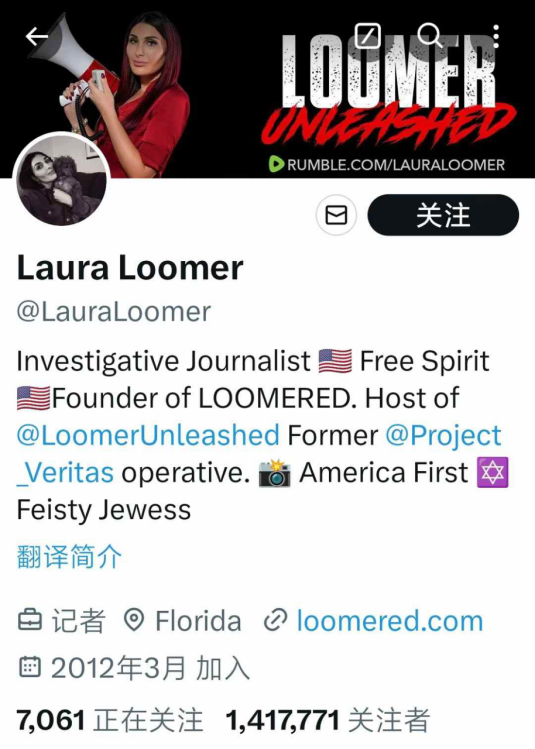Open the 1,417,771 关注者 followers list

[328, 720]
